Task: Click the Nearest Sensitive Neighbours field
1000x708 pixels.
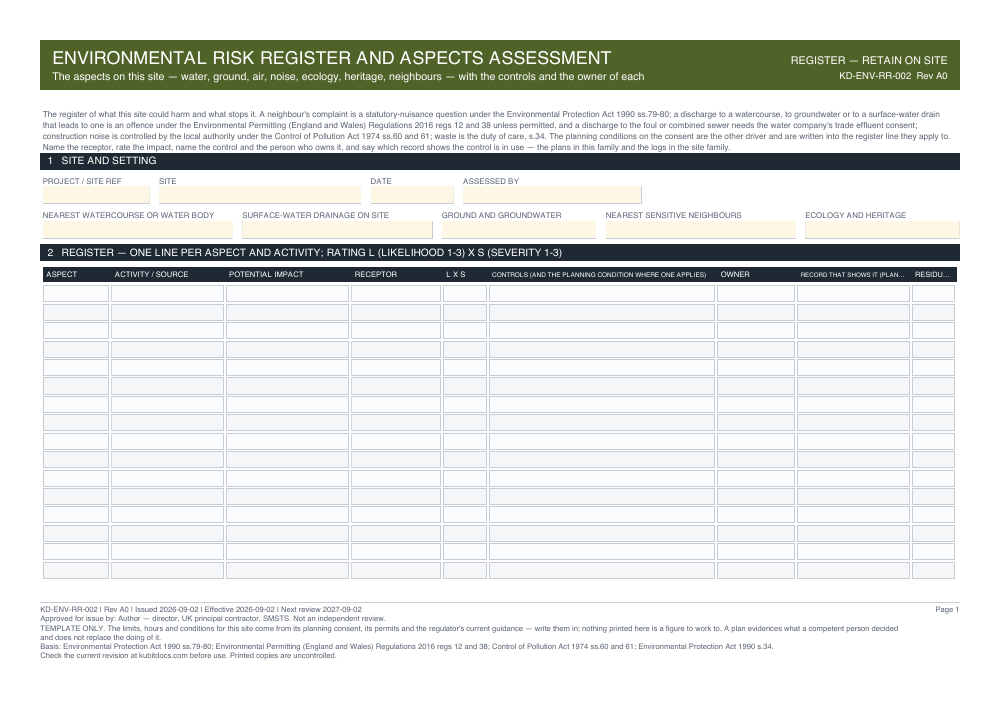Action: 701,230
